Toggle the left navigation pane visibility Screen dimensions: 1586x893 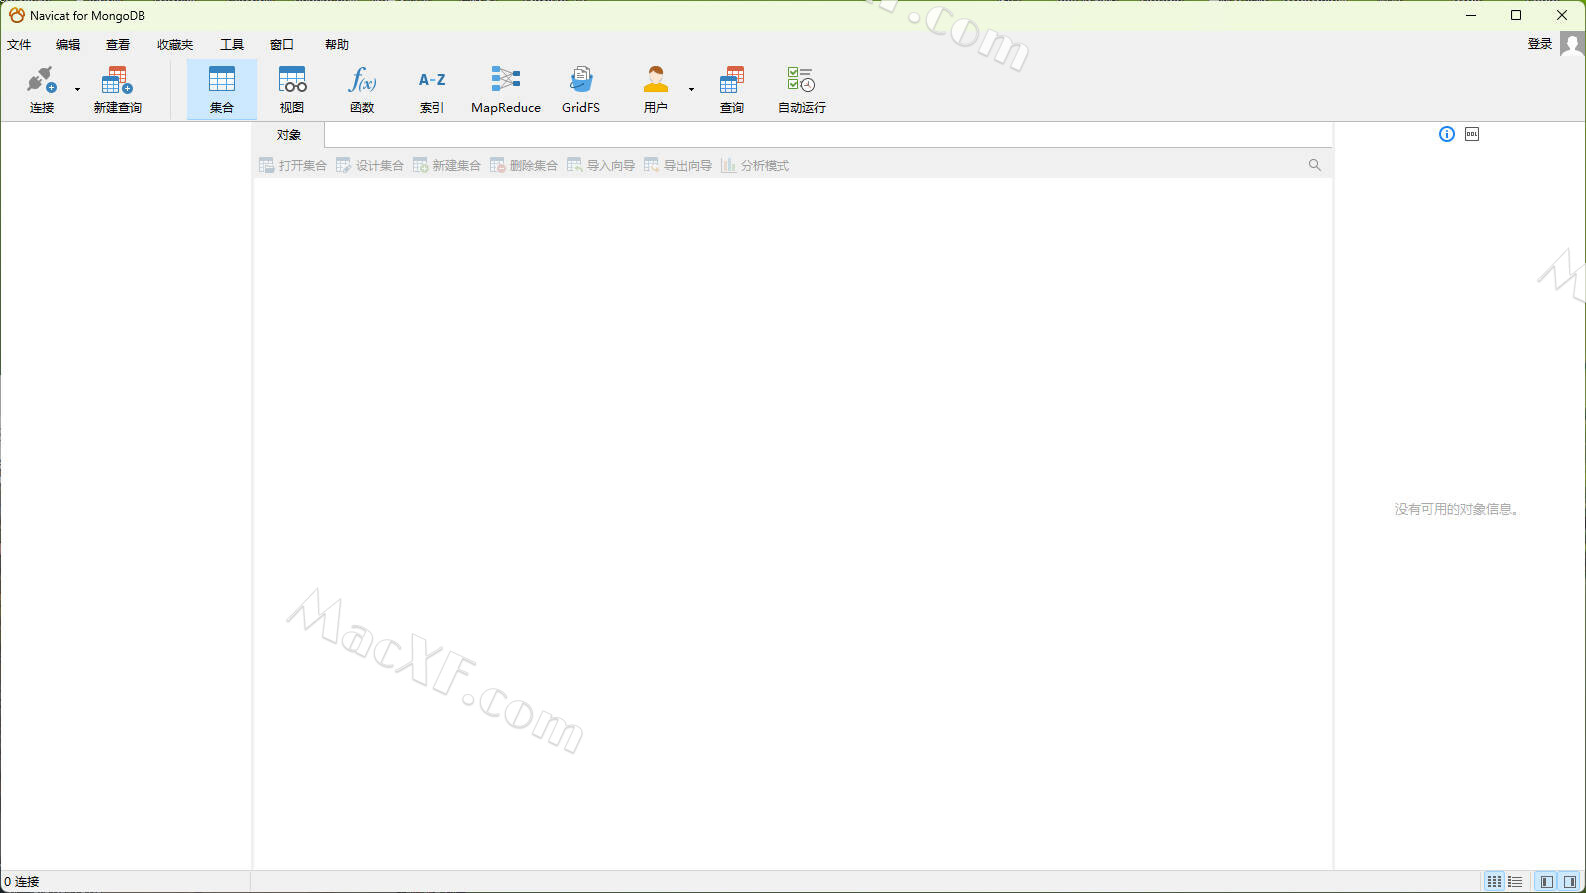click(x=1547, y=881)
